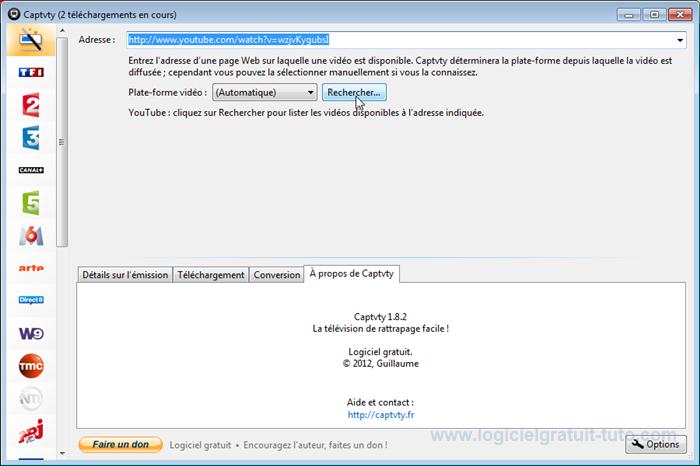Viewport: 700px width, 466px height.
Task: Click 'La télévision de rattrapage facile !' text
Action: 380,329
